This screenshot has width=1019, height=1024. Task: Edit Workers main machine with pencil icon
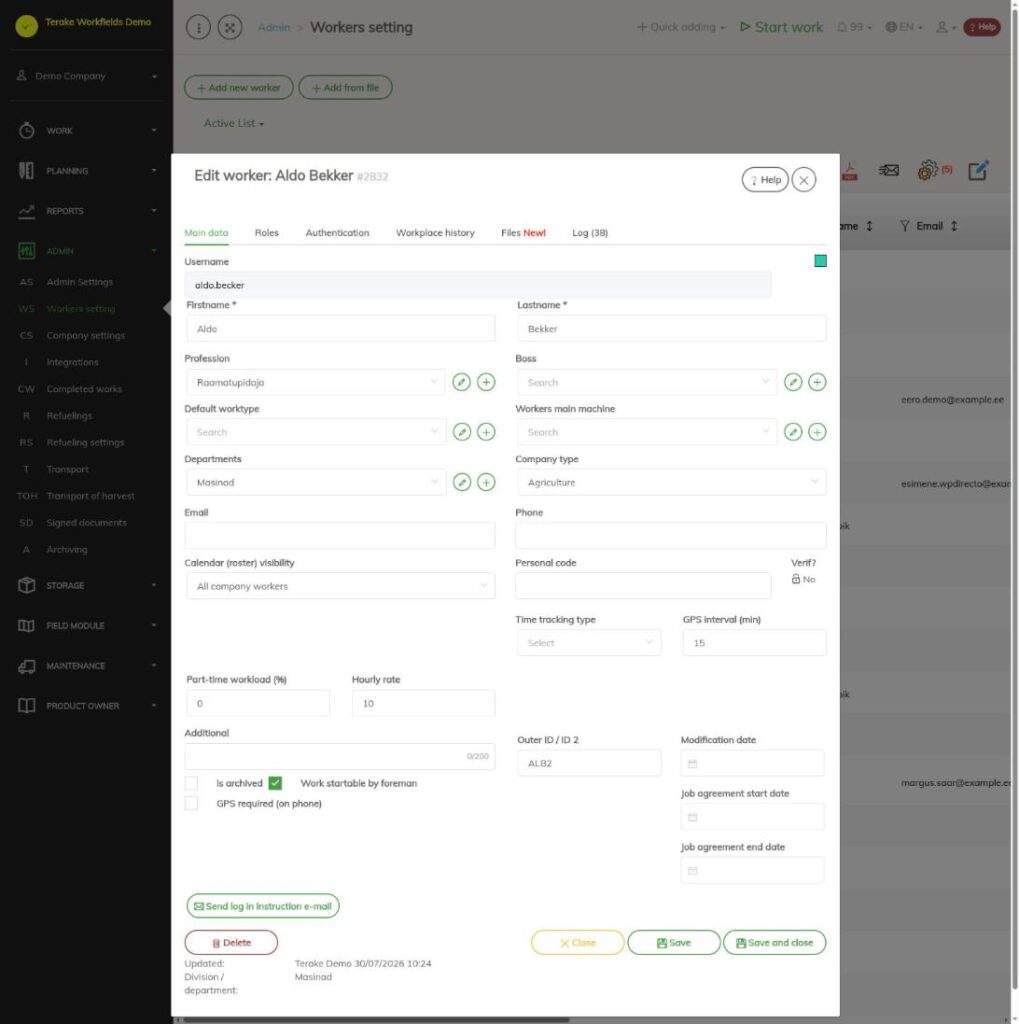point(792,432)
